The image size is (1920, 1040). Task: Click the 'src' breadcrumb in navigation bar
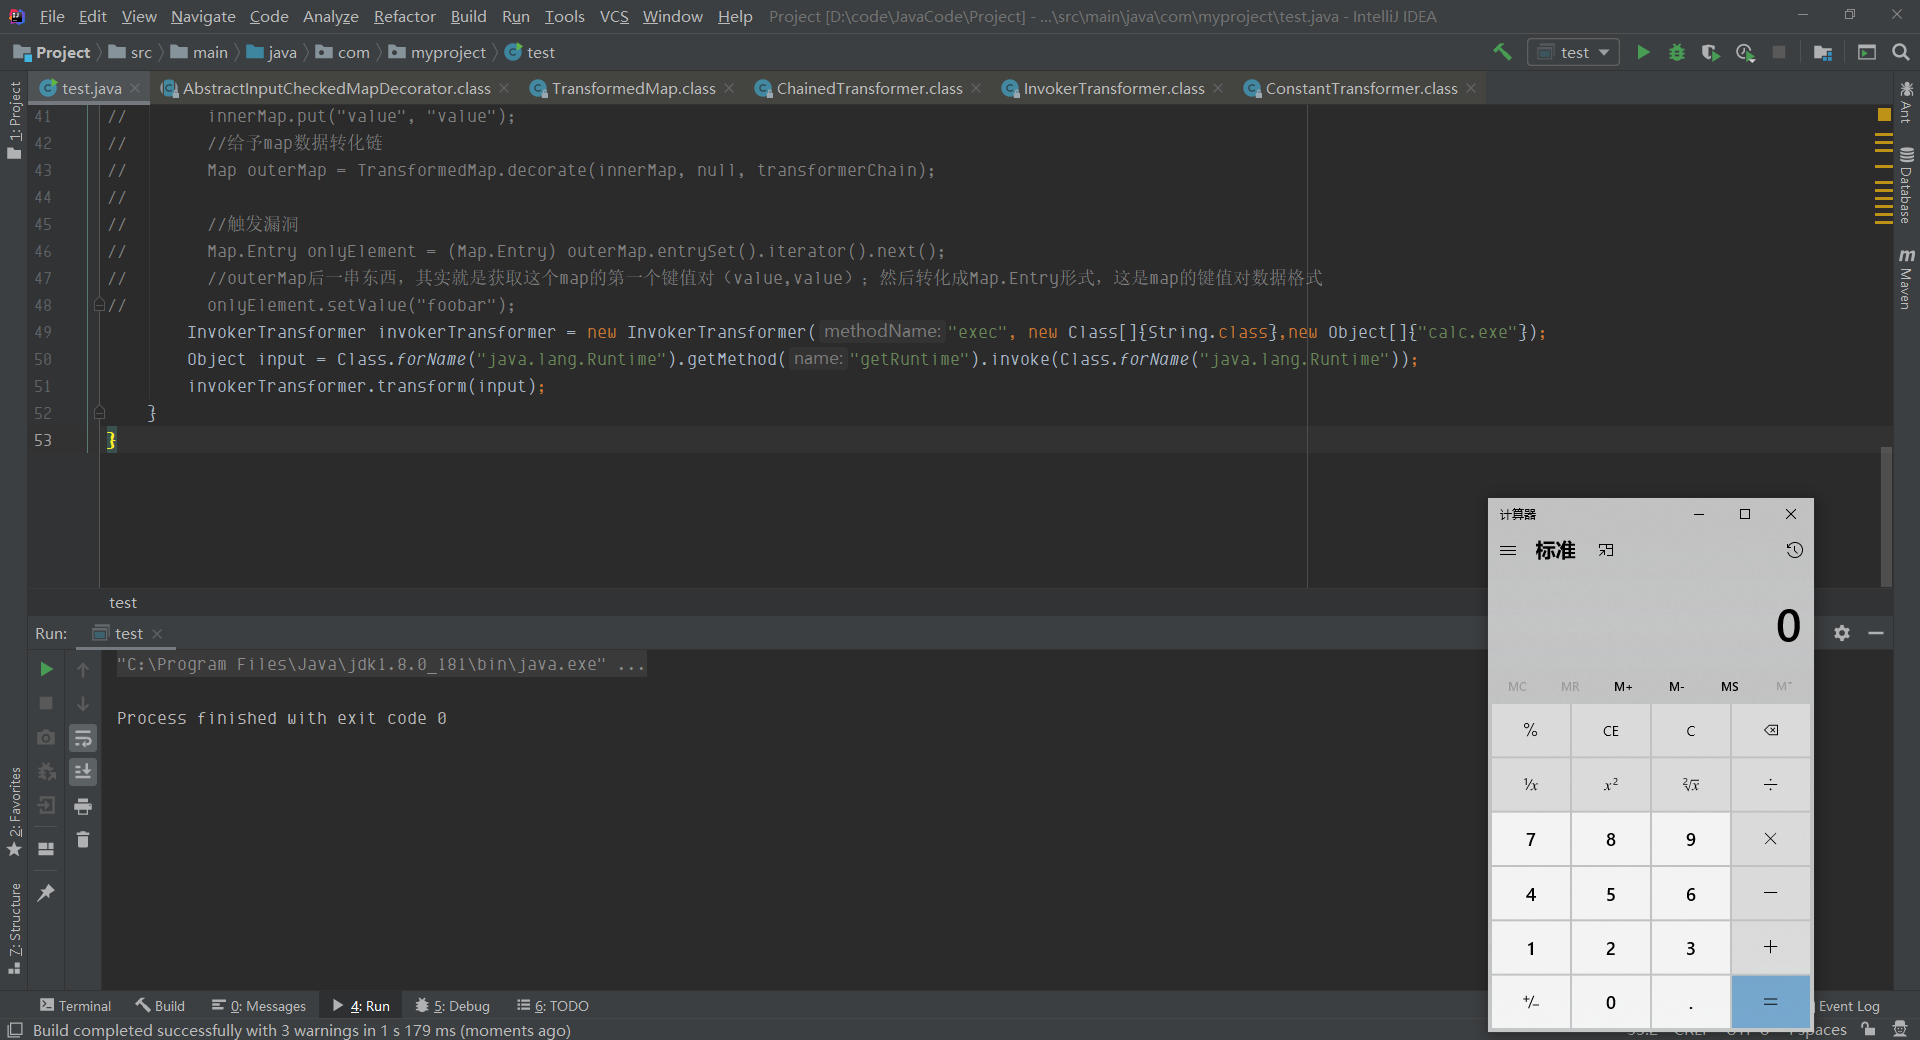tap(130, 52)
